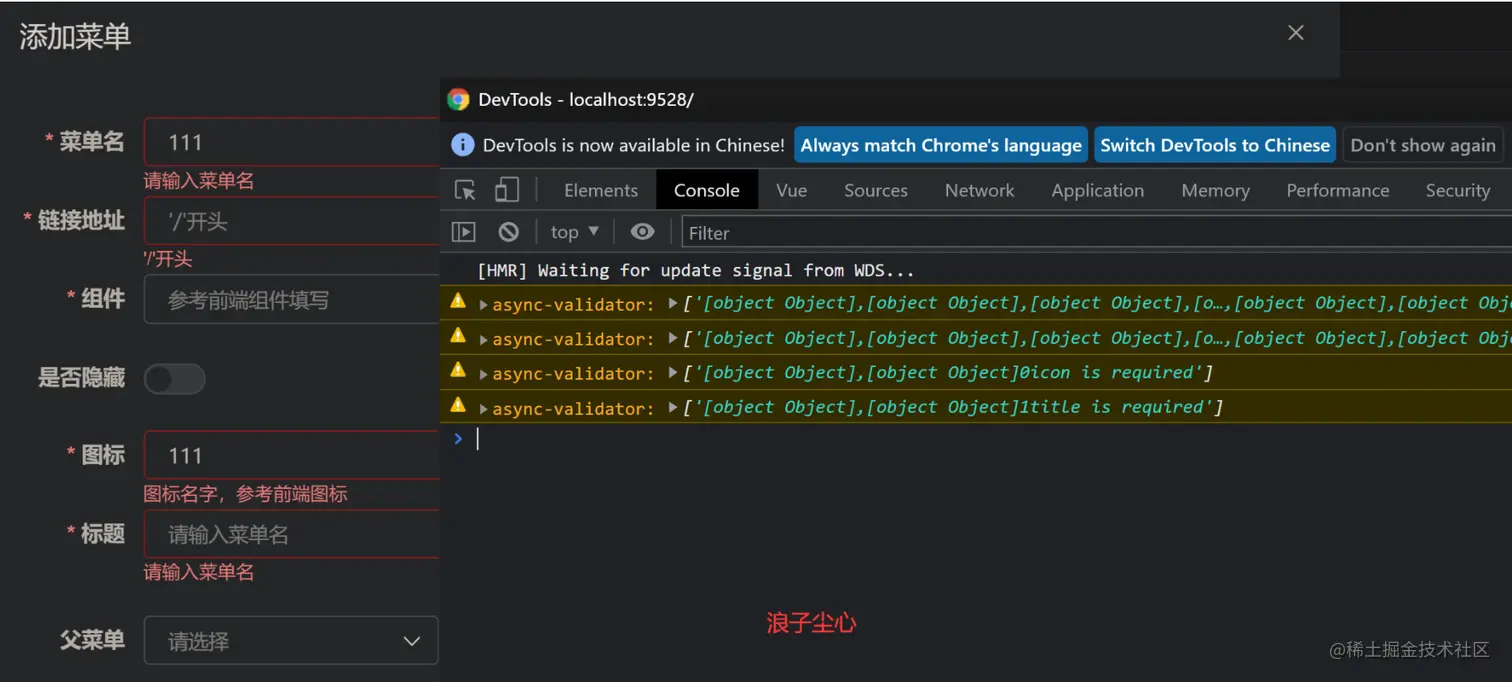Show the console sidebar panel icon

(463, 232)
